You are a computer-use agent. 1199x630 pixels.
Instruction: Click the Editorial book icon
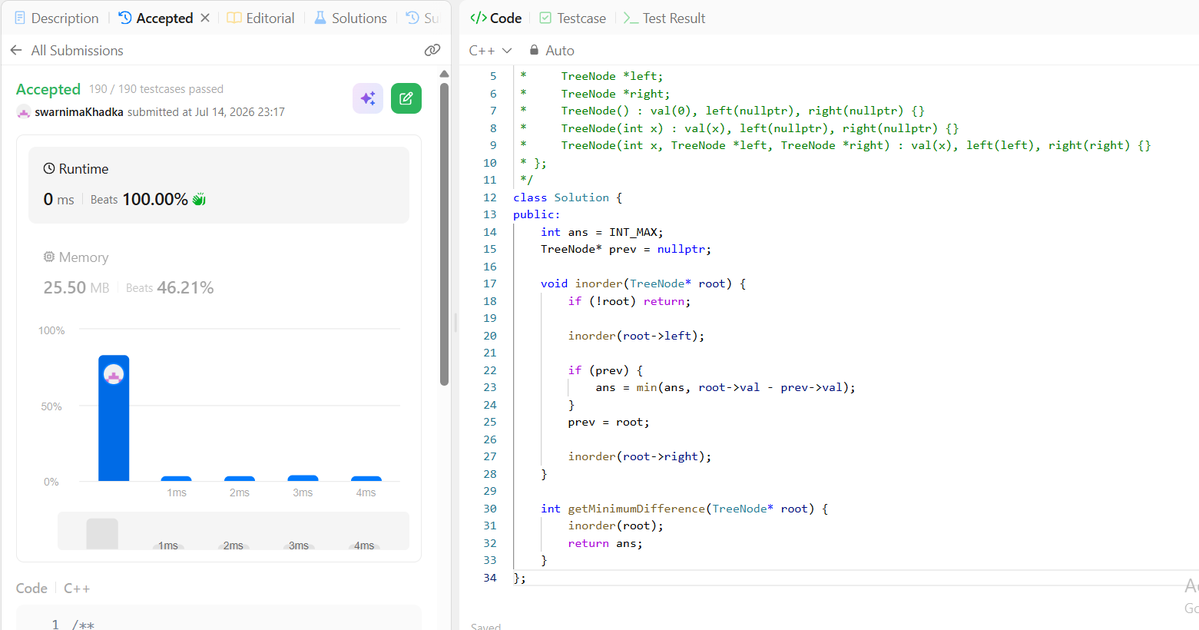tap(234, 18)
